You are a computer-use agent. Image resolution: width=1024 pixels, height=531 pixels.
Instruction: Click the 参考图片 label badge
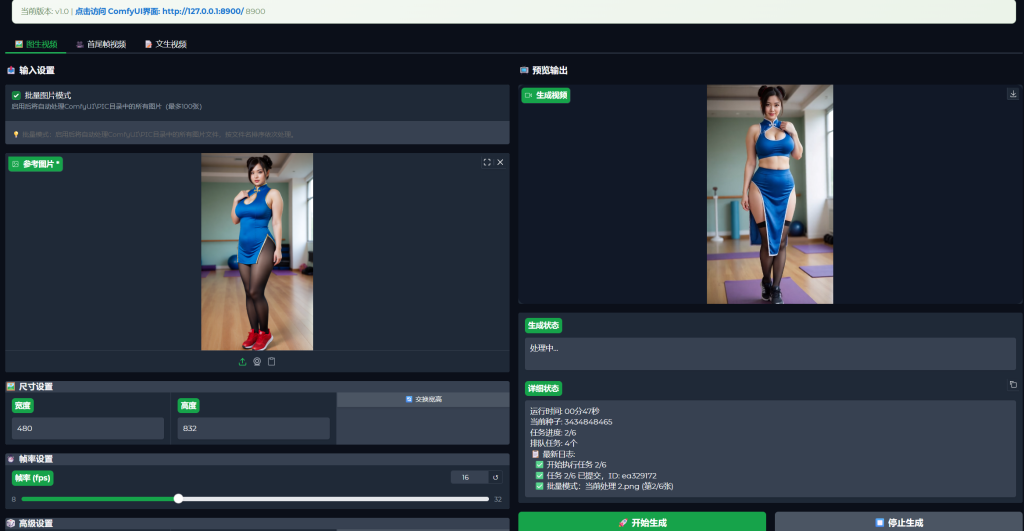[36, 164]
